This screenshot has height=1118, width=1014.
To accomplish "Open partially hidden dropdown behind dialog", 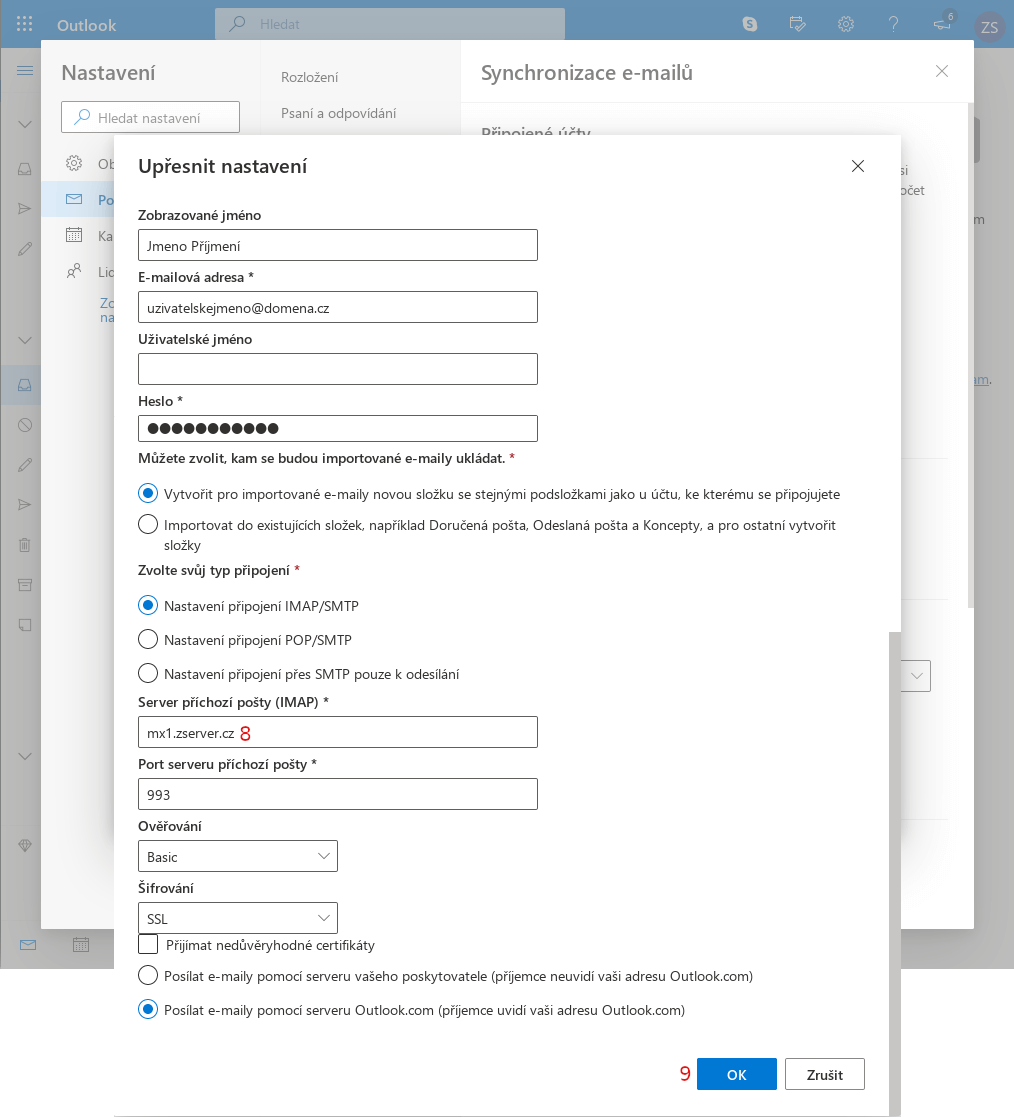I will [x=916, y=676].
